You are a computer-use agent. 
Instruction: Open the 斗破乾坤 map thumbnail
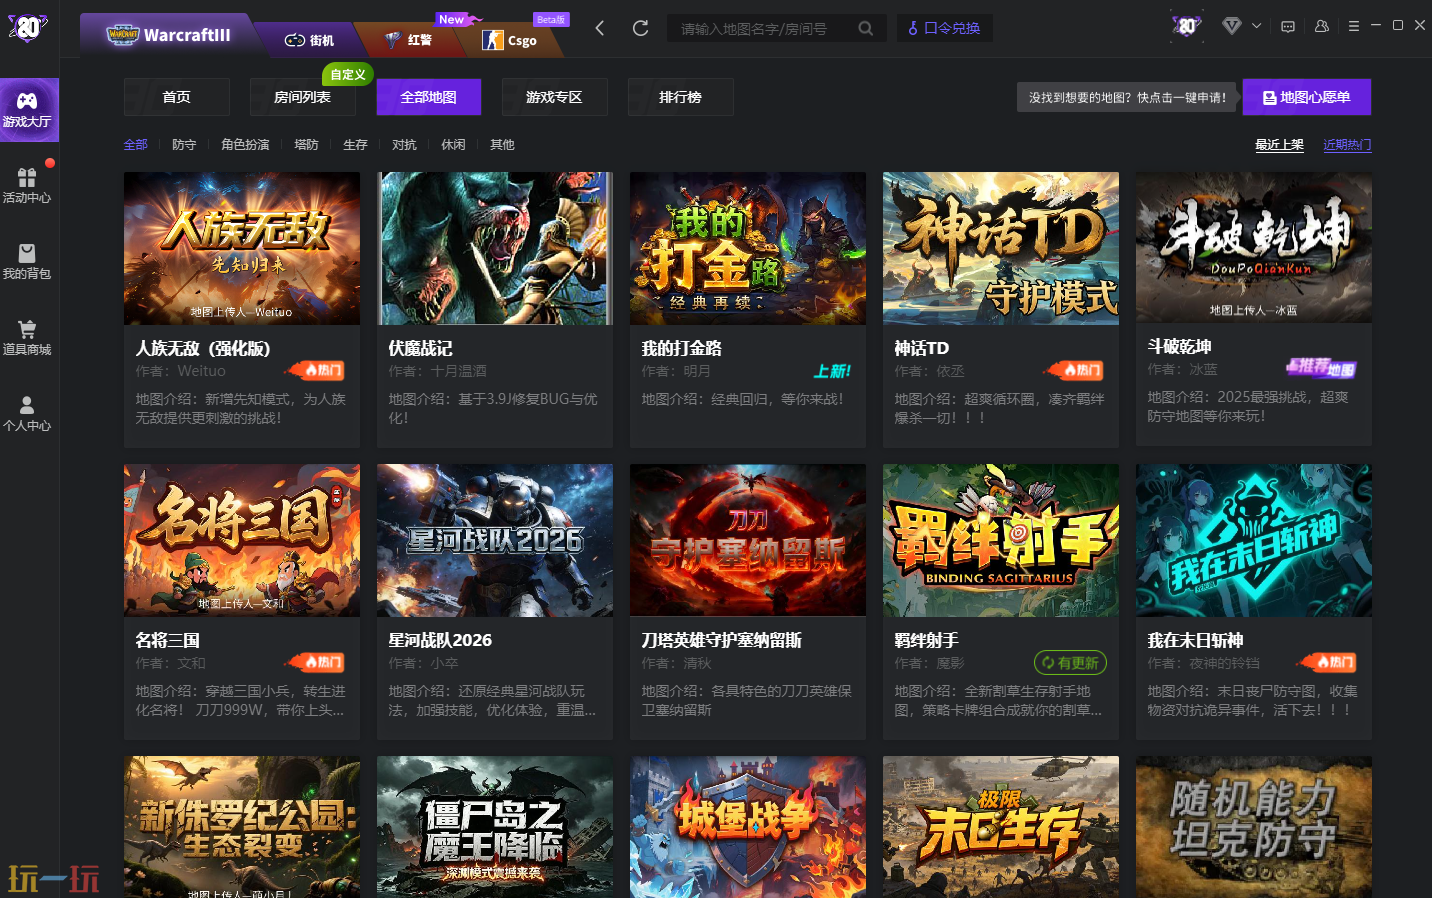click(x=1254, y=247)
